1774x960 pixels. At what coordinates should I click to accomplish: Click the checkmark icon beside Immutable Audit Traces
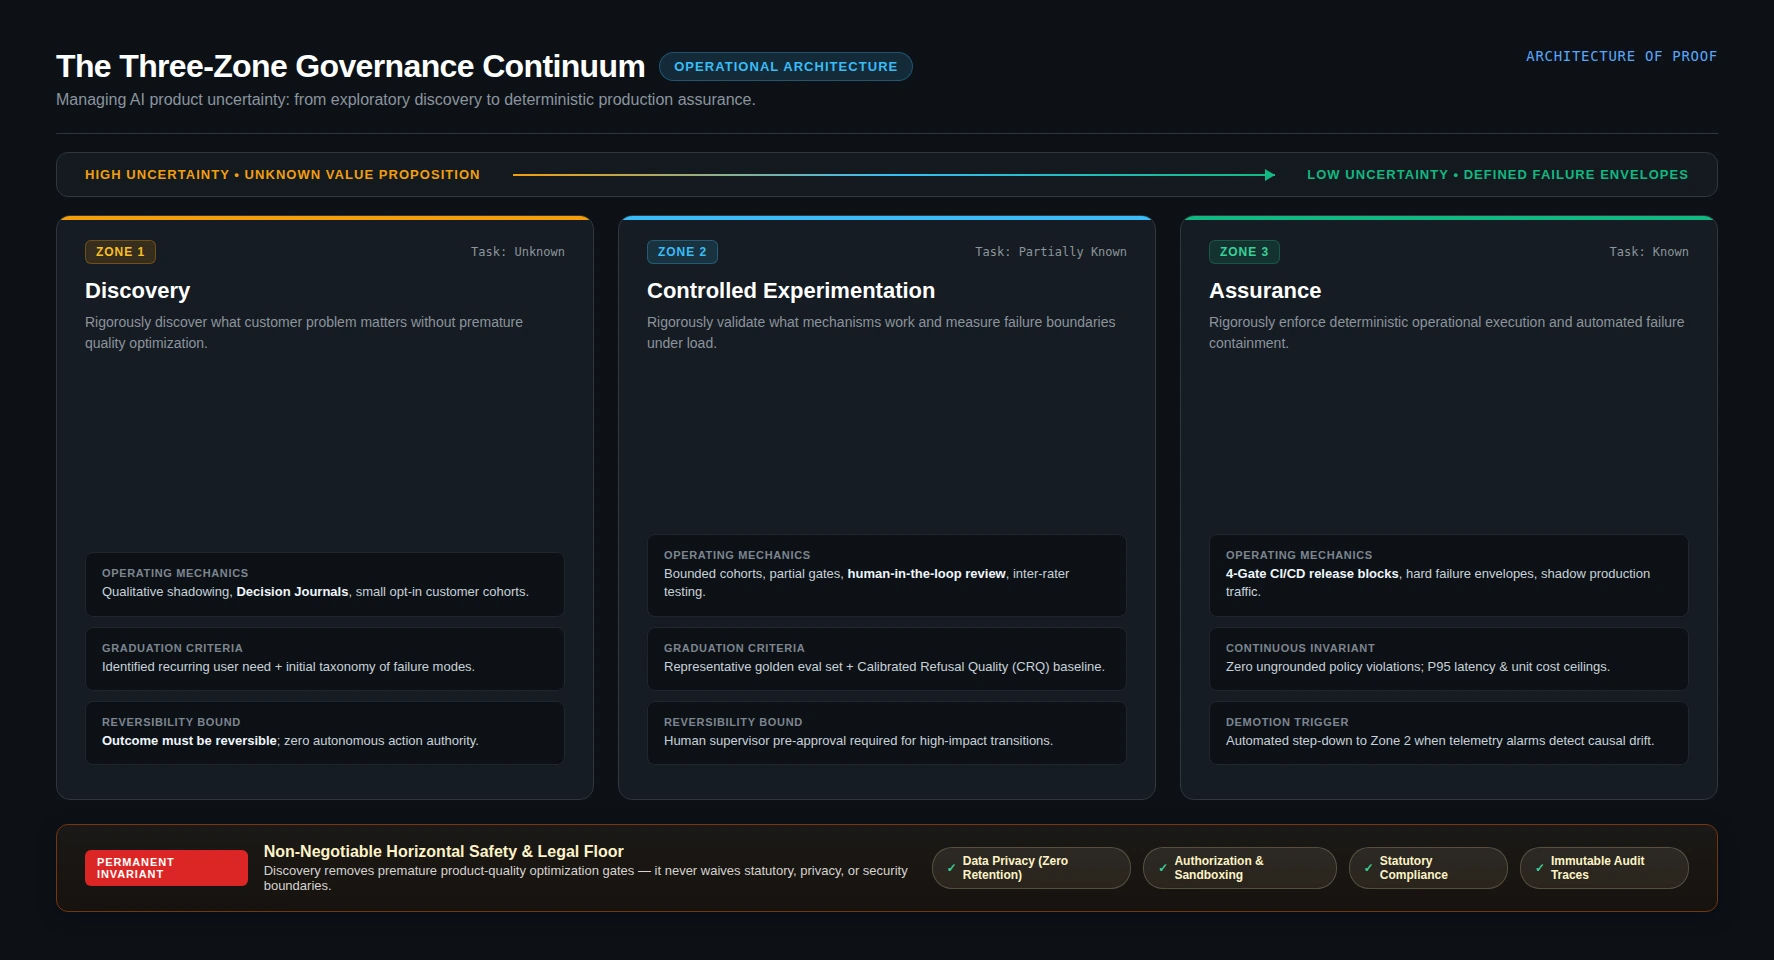coord(1539,868)
